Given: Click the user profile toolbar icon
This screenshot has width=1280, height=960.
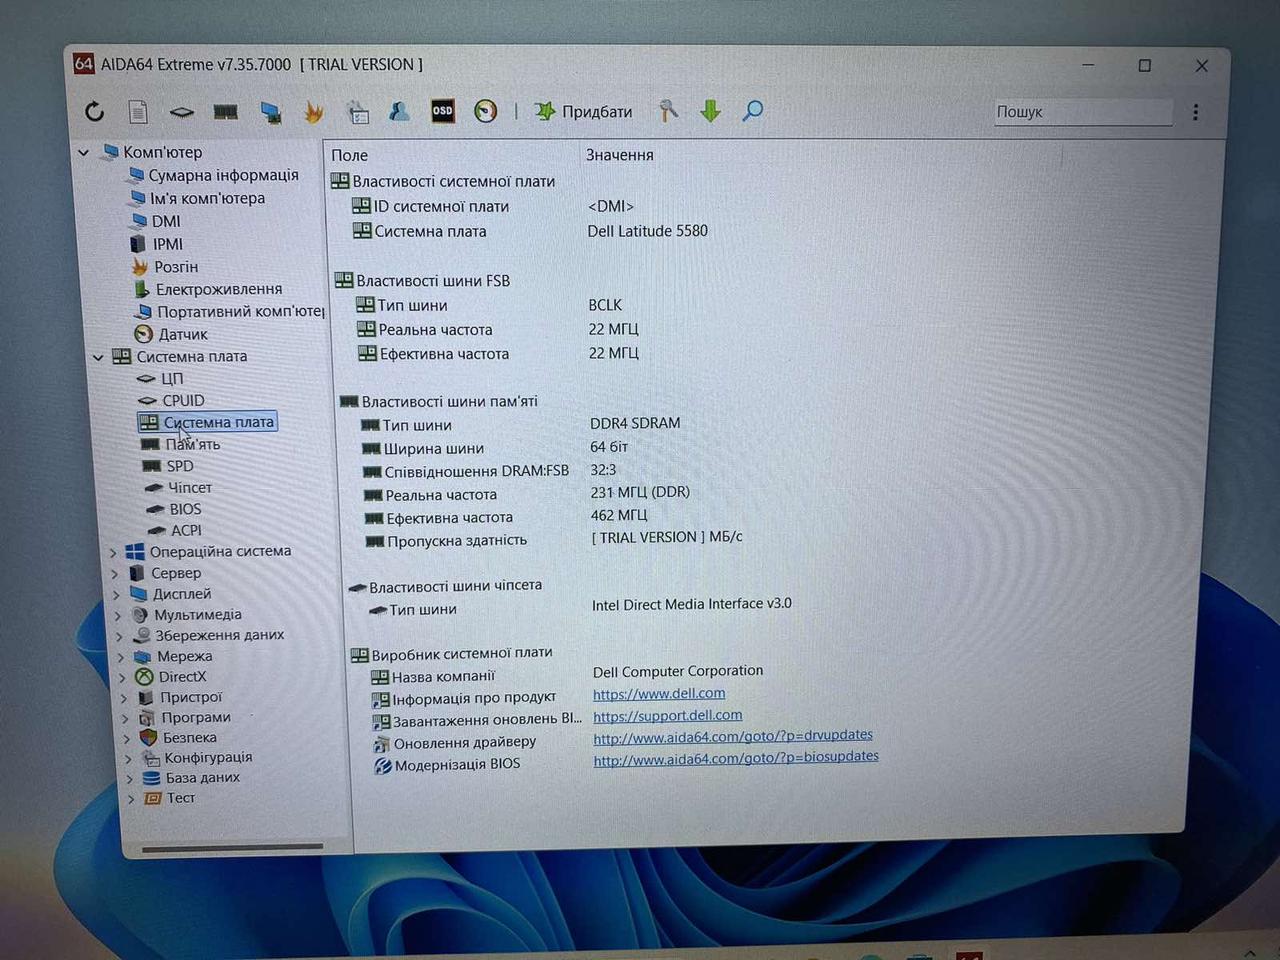Looking at the screenshot, I should click(x=399, y=111).
